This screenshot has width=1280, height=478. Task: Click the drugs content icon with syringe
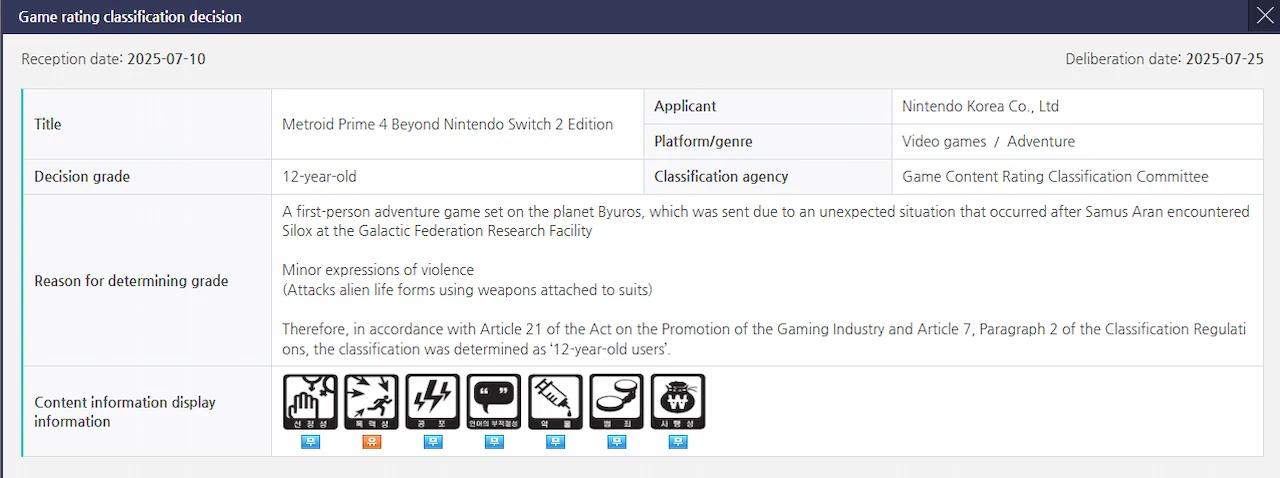[555, 402]
